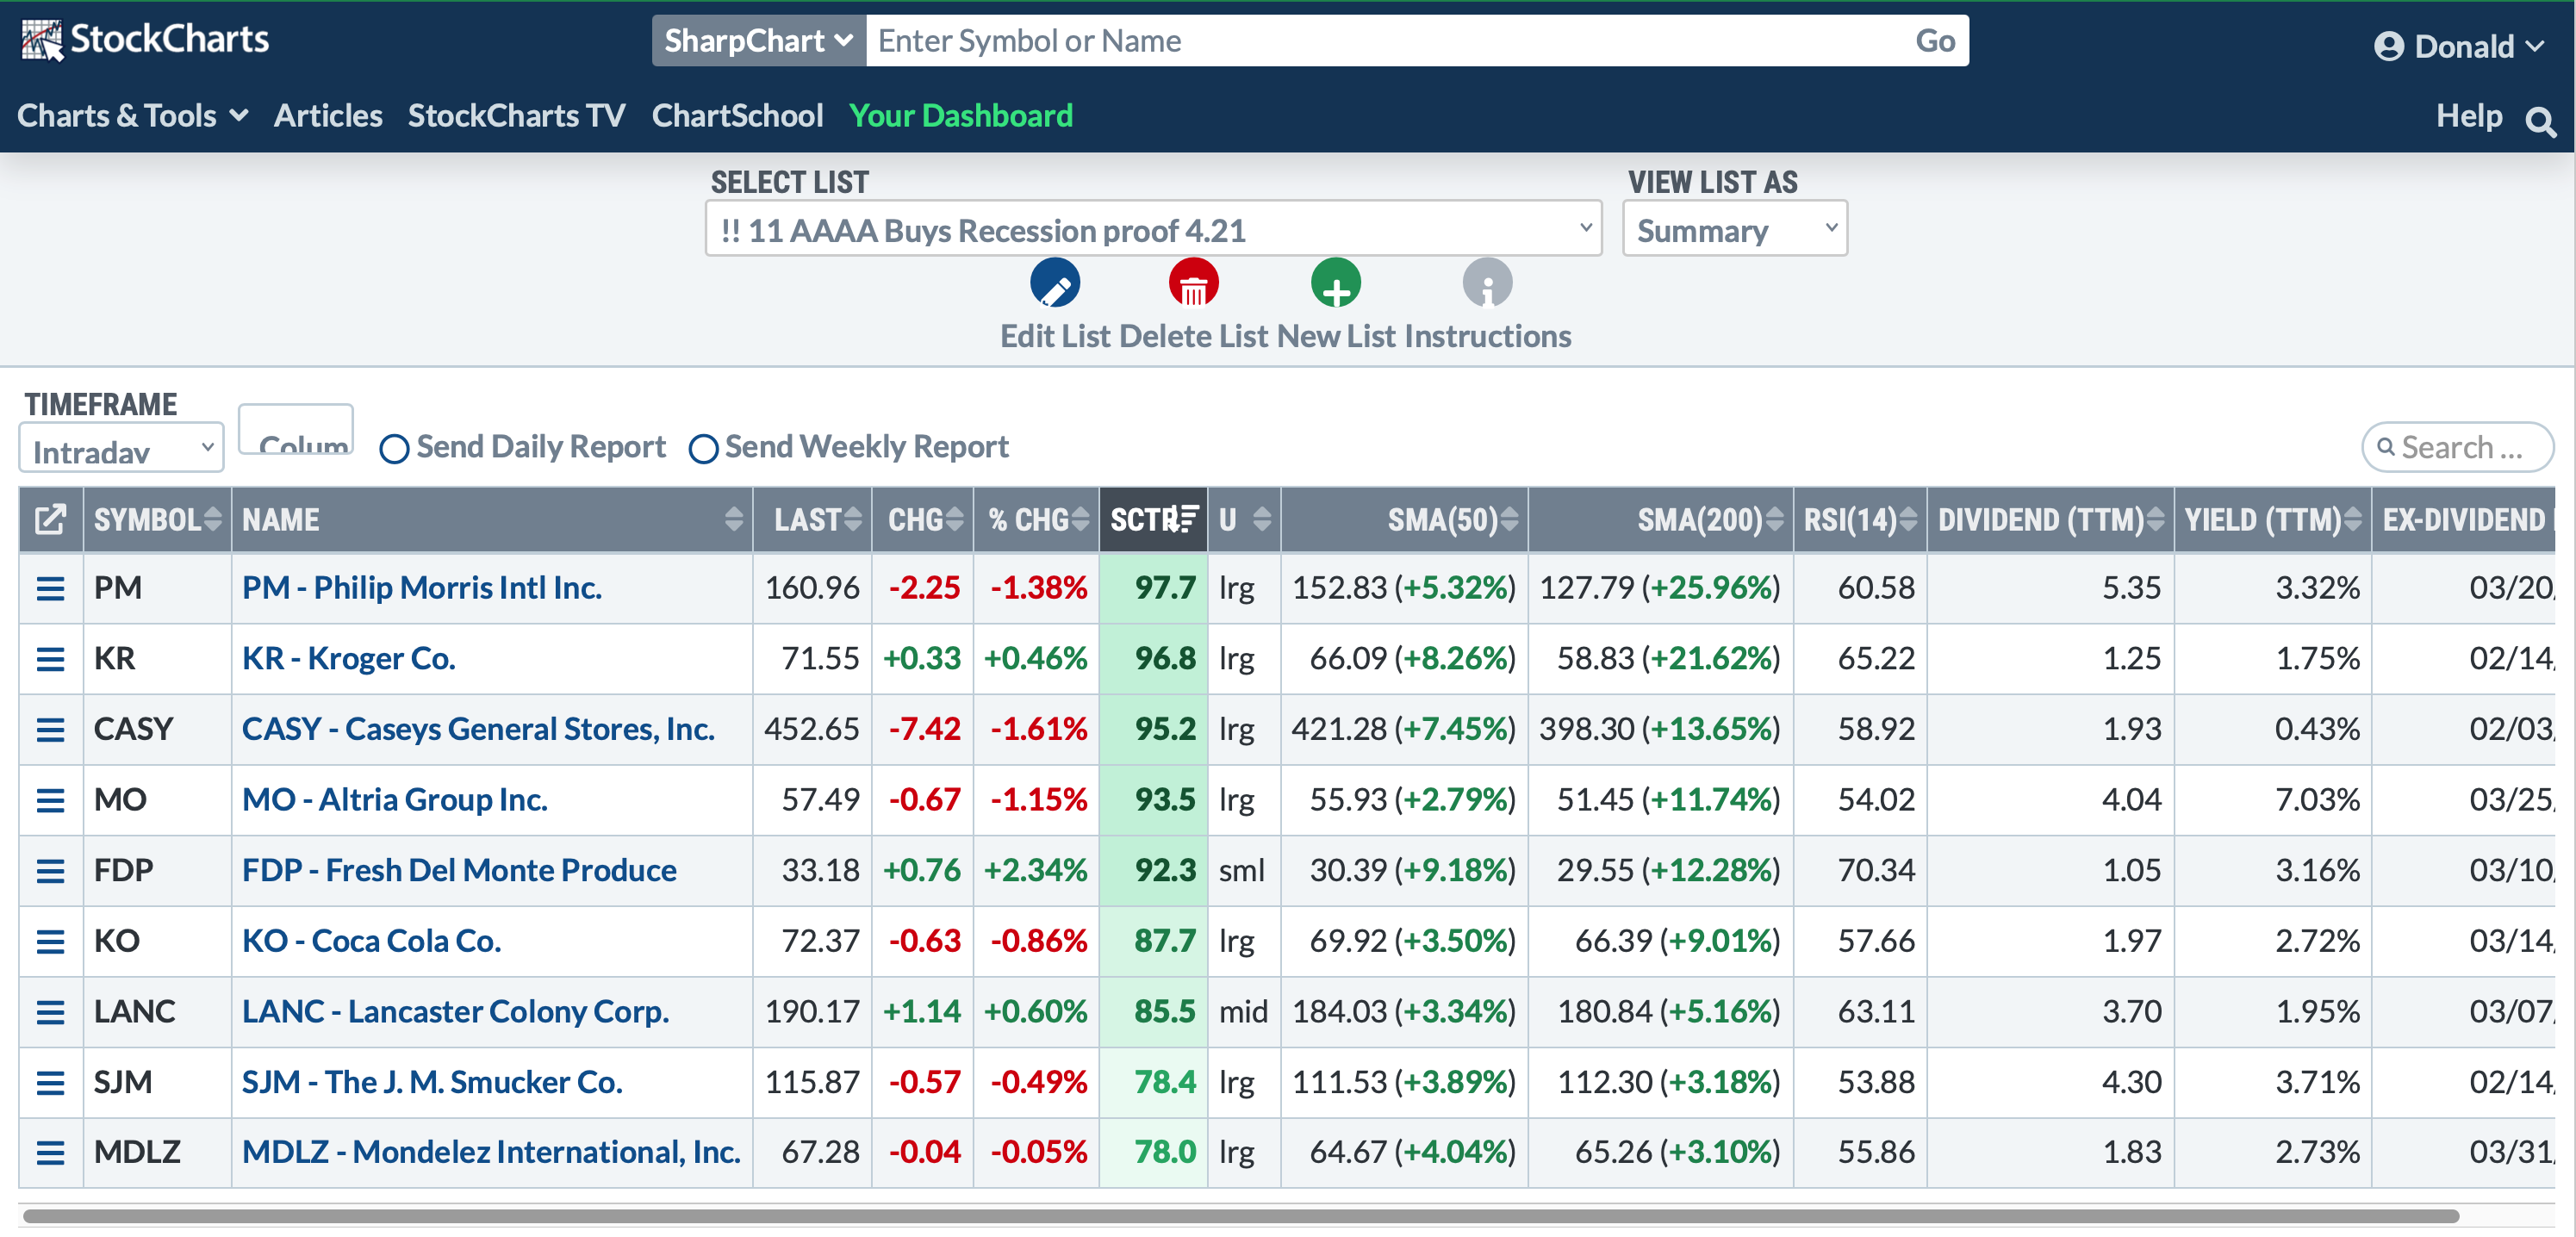Sort by RSI(14) column
The image size is (2576, 1237).
pyautogui.click(x=1861, y=519)
